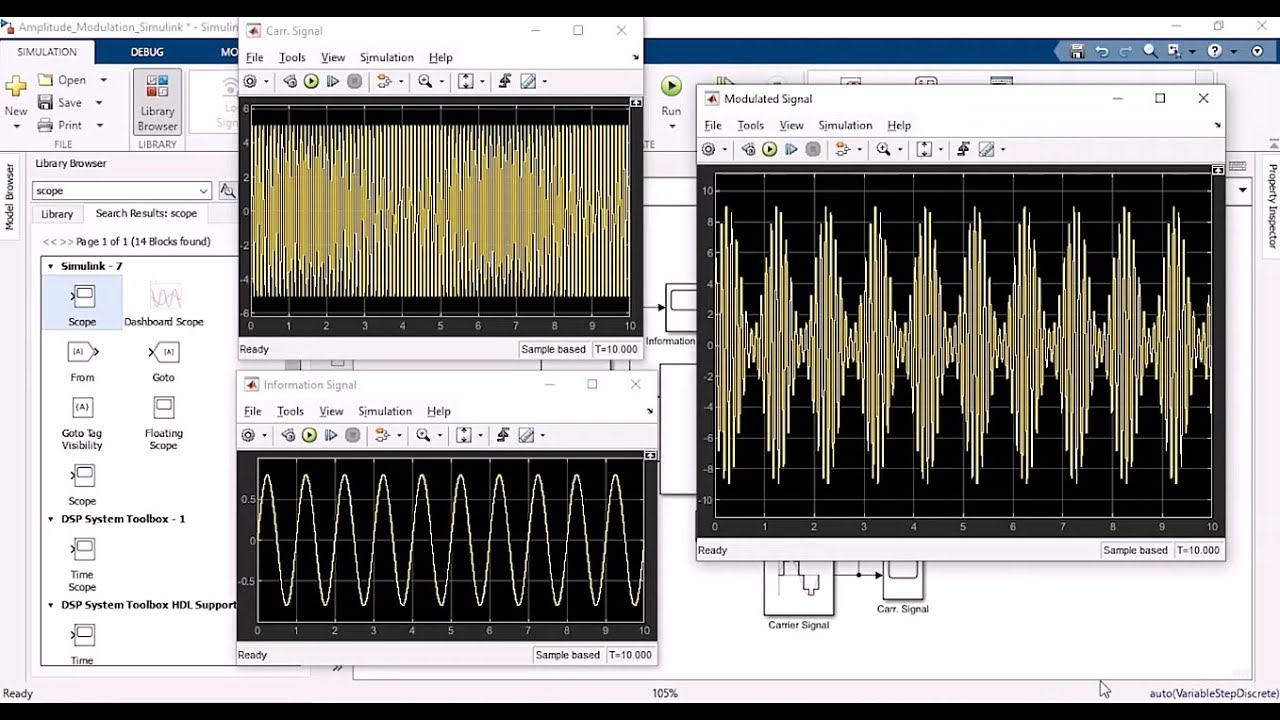Open File menu in Modulated Signal window

712,125
